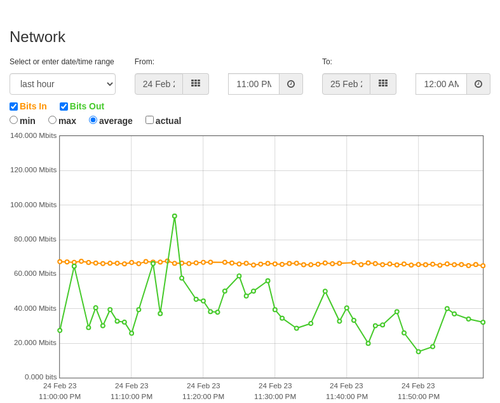500x403 pixels.
Task: Open the To date calendar picker icon
Action: (x=383, y=84)
